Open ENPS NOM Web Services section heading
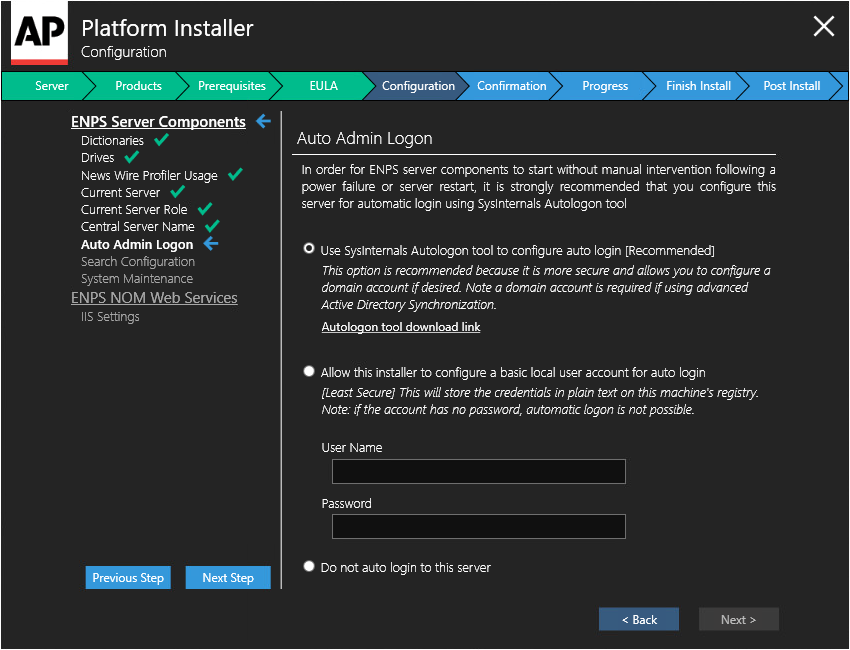This screenshot has width=850, height=650. pyautogui.click(x=154, y=298)
